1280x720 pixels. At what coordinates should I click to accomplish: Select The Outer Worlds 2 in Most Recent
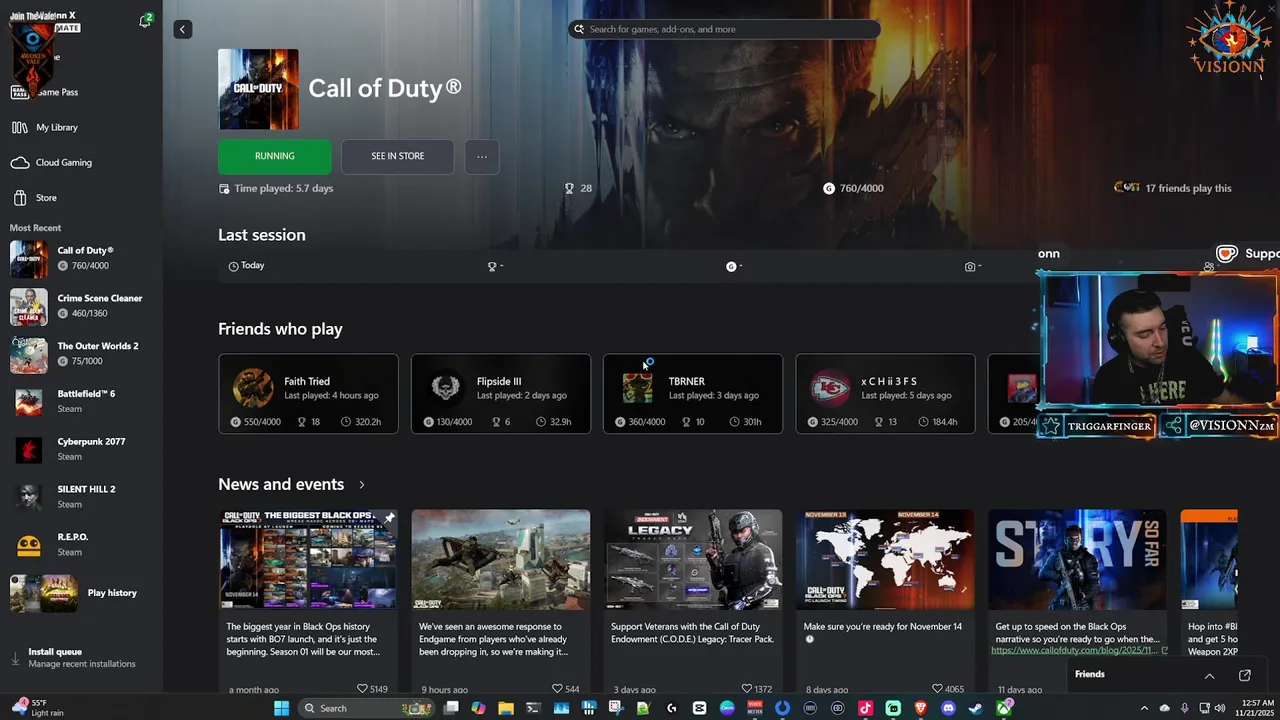click(80, 354)
